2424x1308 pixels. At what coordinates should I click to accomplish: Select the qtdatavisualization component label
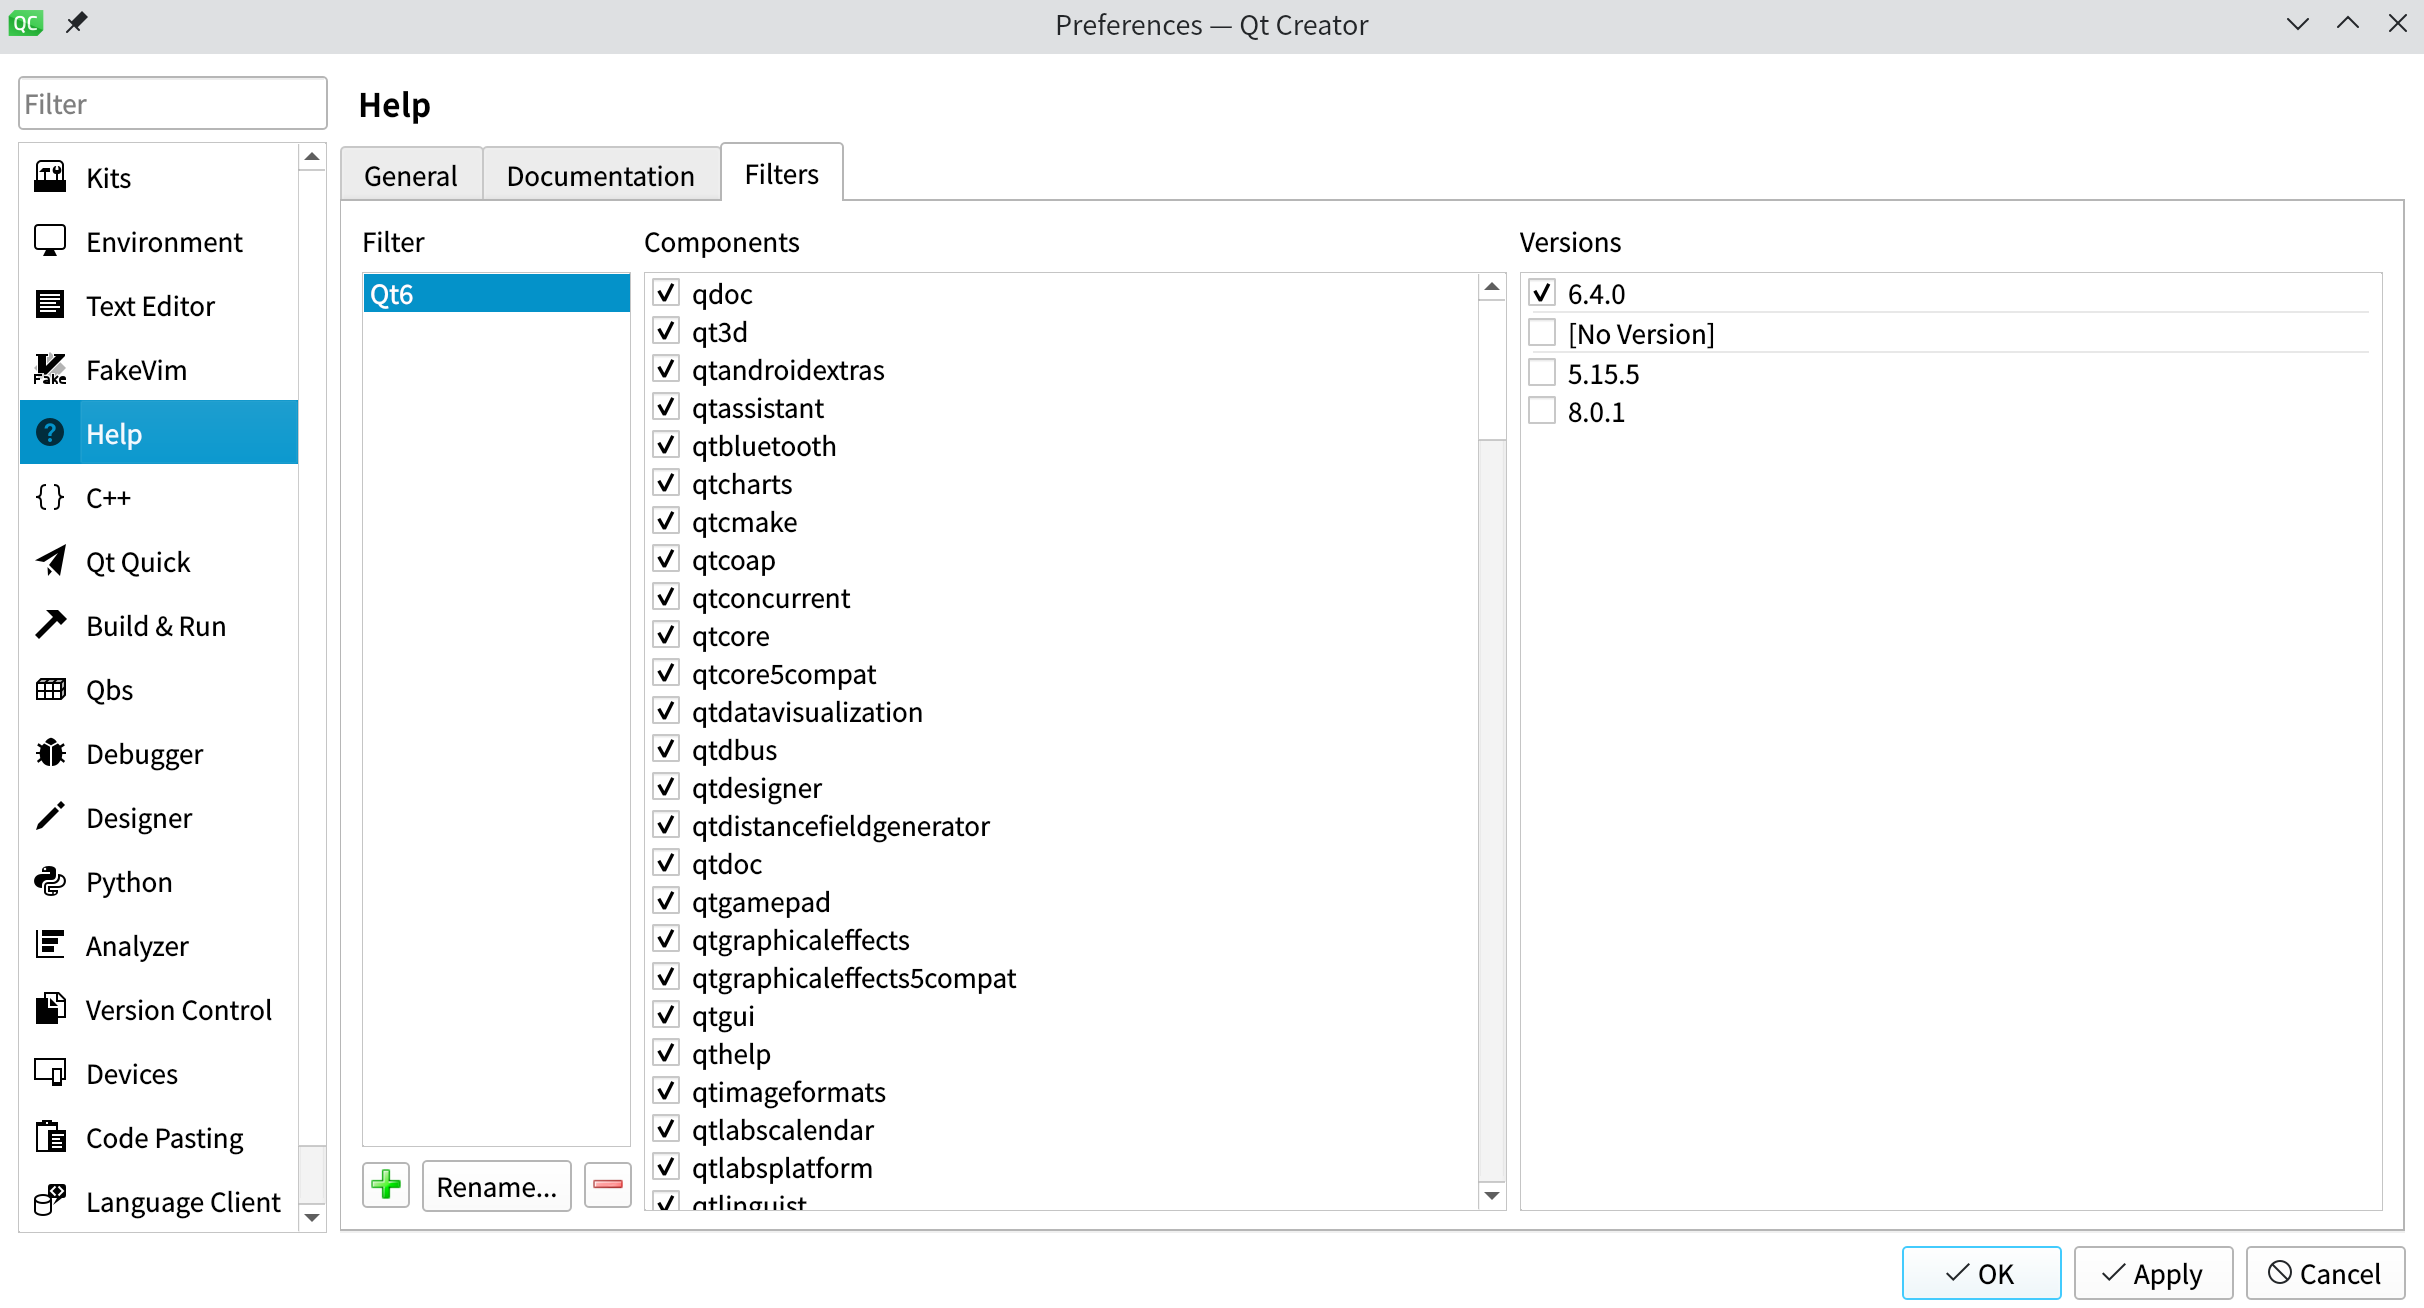click(x=807, y=712)
